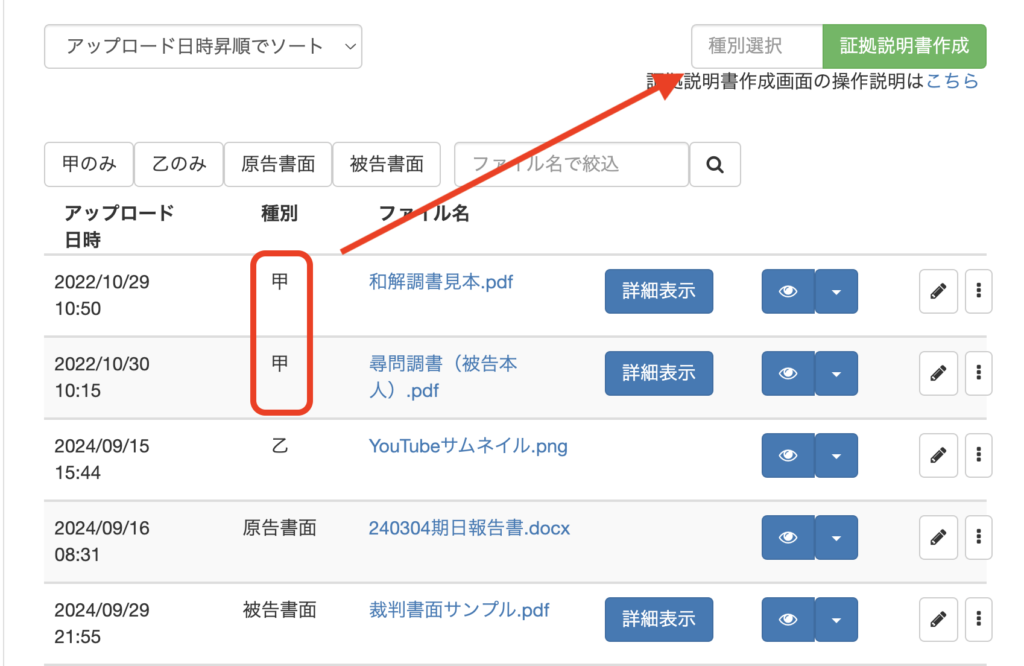Click pencil edit icon for YouTubeサムネイル.png

937,455
